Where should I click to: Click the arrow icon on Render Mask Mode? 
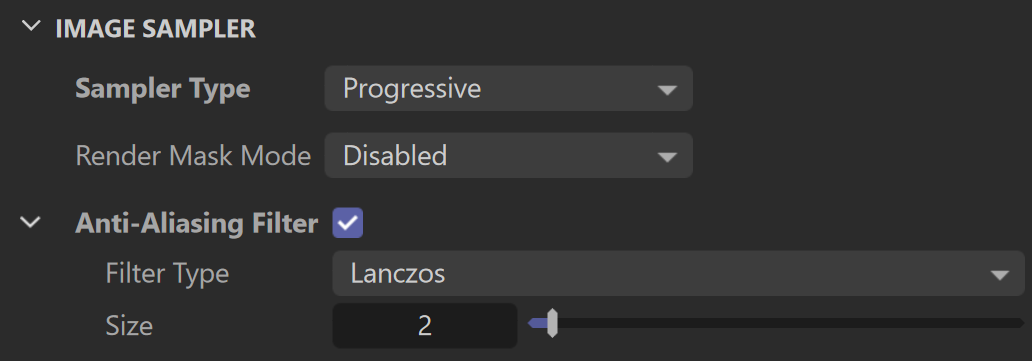click(667, 157)
